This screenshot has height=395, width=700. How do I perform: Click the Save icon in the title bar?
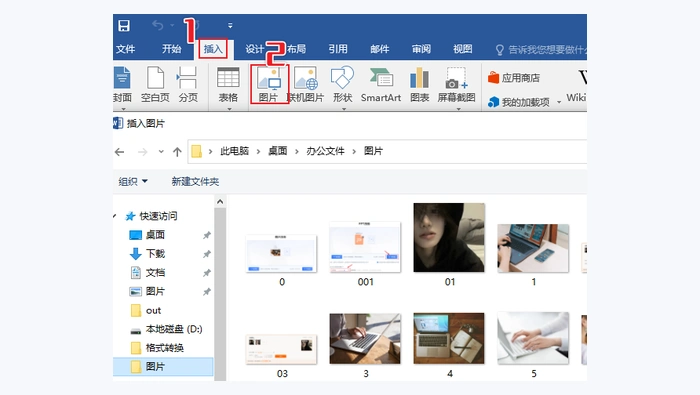[x=124, y=25]
